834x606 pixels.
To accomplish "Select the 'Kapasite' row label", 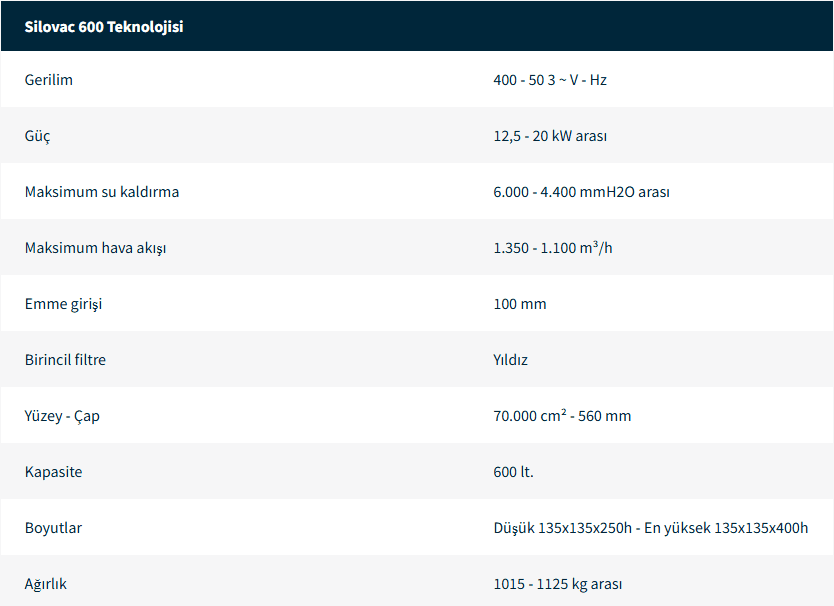I will pyautogui.click(x=53, y=472).
